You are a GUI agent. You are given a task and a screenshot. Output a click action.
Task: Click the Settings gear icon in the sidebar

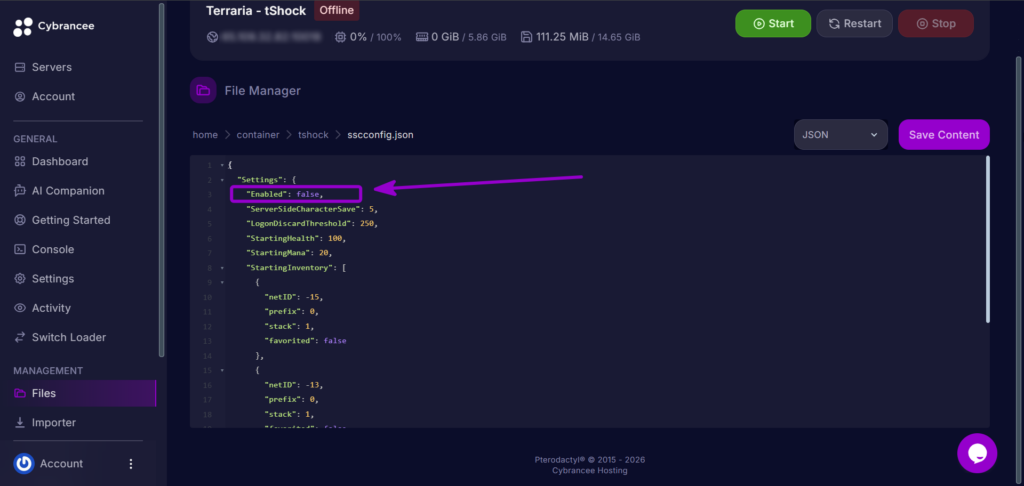tap(20, 279)
